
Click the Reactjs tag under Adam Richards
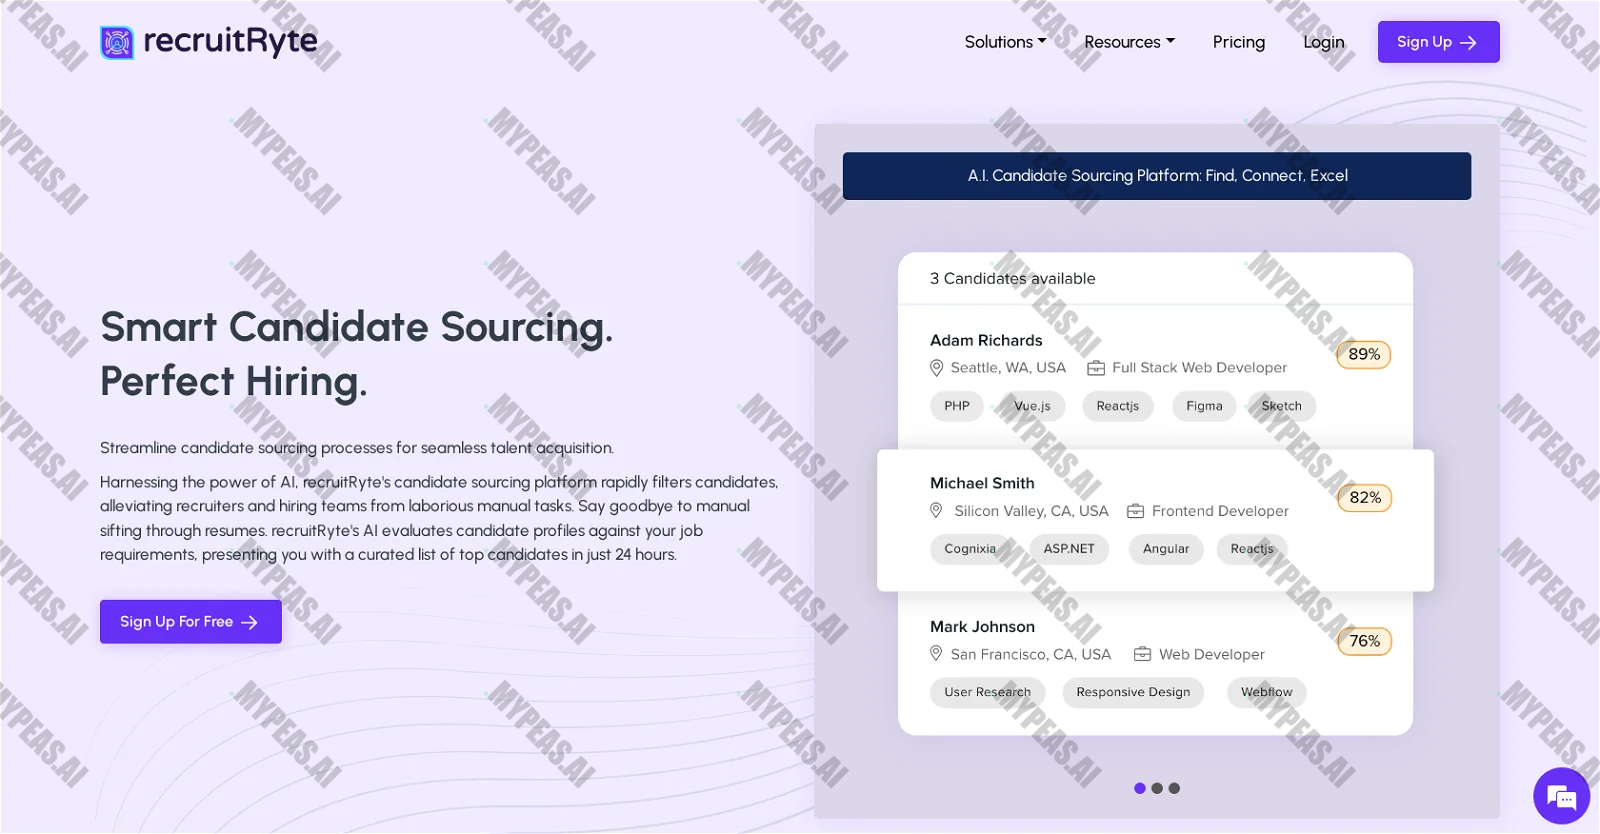pos(1118,406)
